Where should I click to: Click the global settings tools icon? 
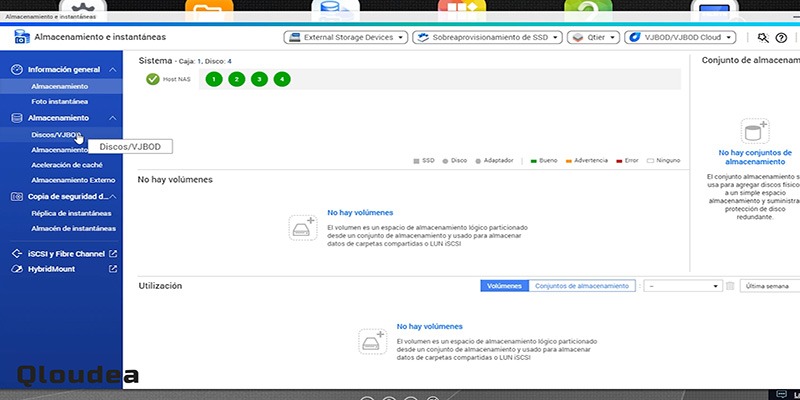pos(763,38)
